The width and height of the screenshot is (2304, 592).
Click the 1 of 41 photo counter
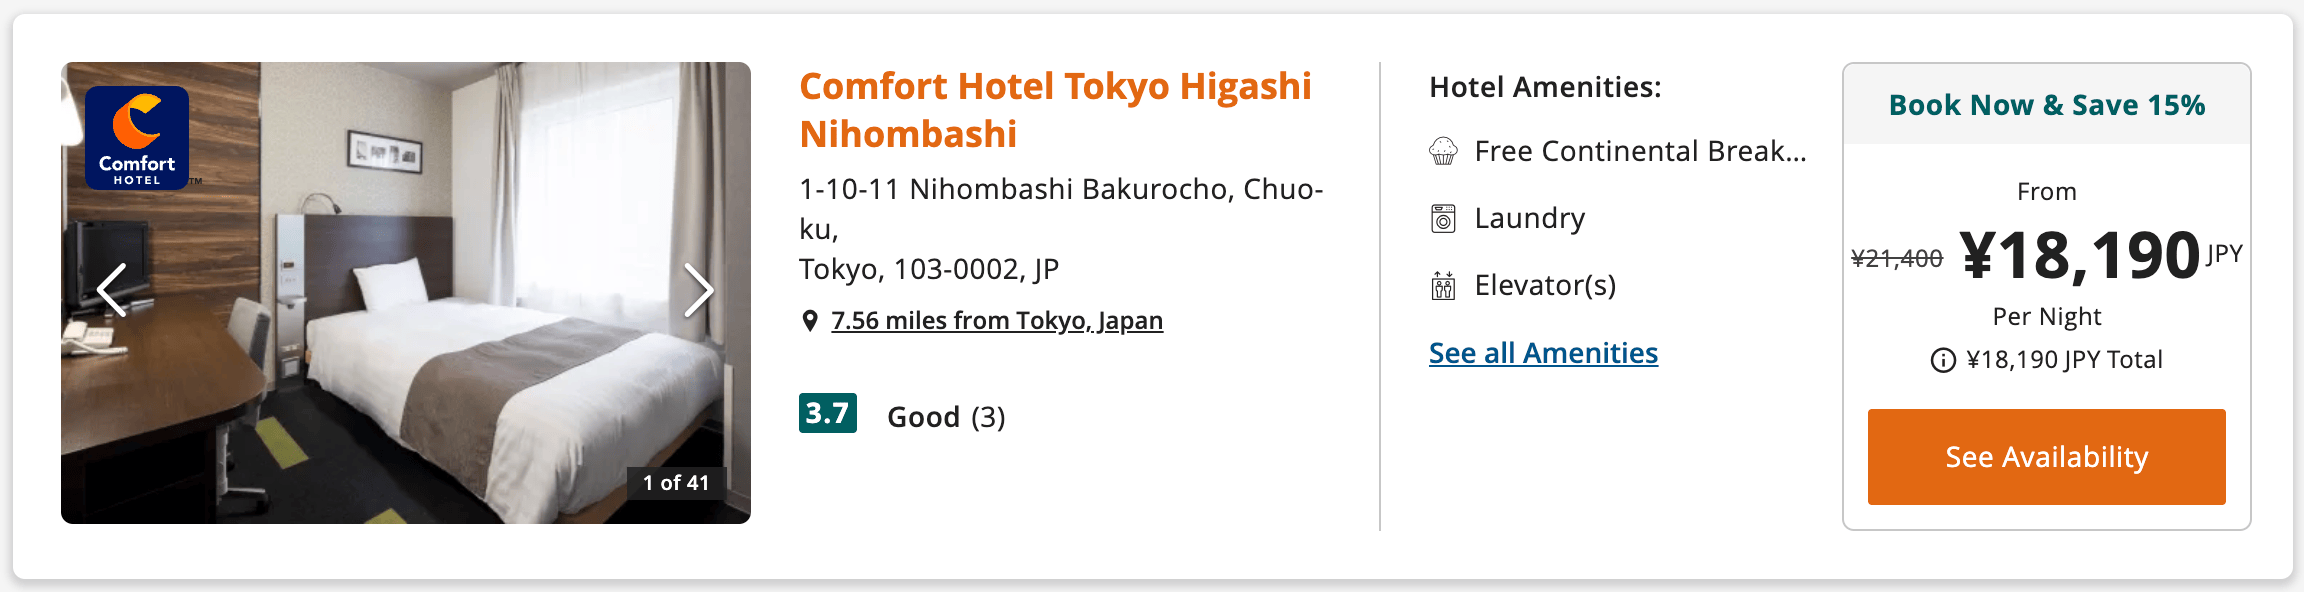[676, 483]
